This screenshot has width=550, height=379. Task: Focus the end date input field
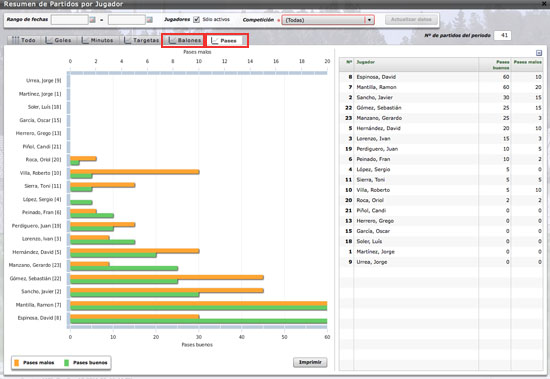[127, 20]
